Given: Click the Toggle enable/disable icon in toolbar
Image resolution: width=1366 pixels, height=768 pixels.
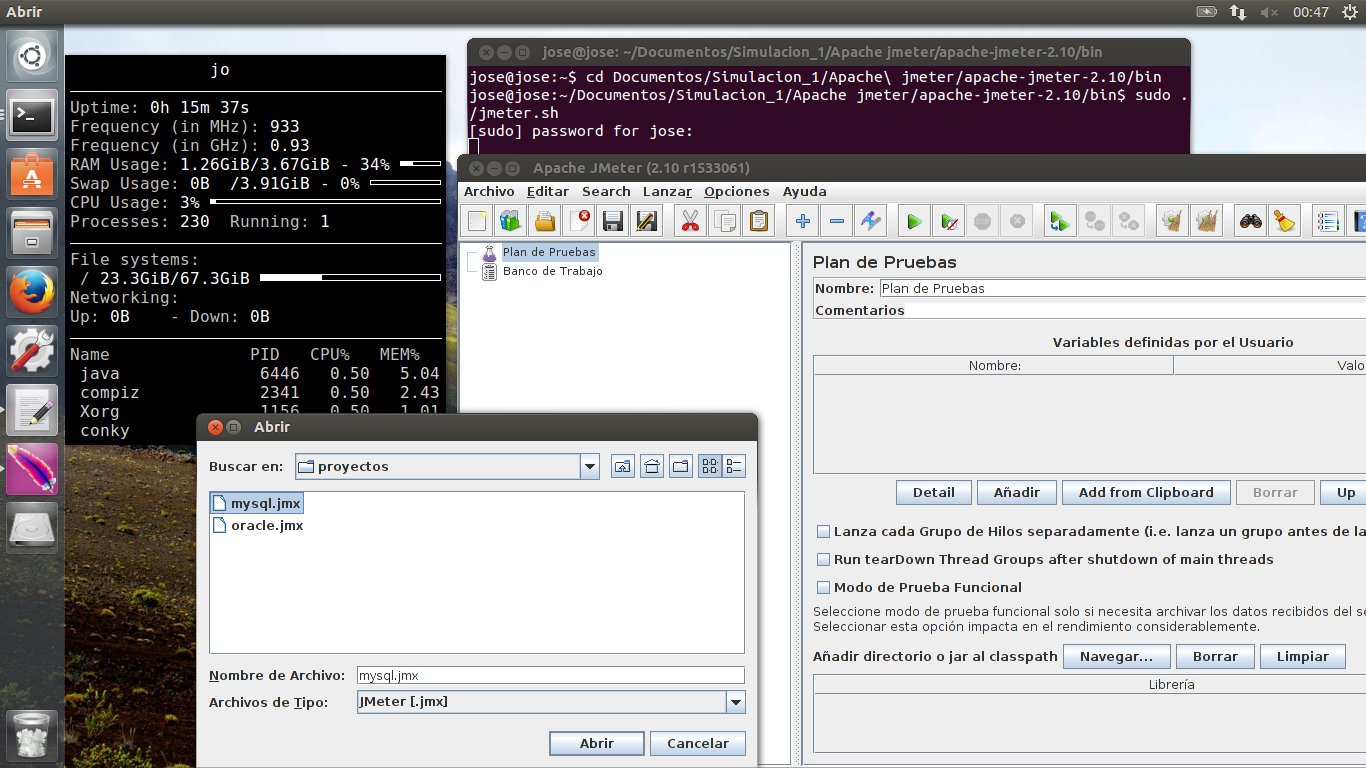Looking at the screenshot, I should click(x=871, y=221).
